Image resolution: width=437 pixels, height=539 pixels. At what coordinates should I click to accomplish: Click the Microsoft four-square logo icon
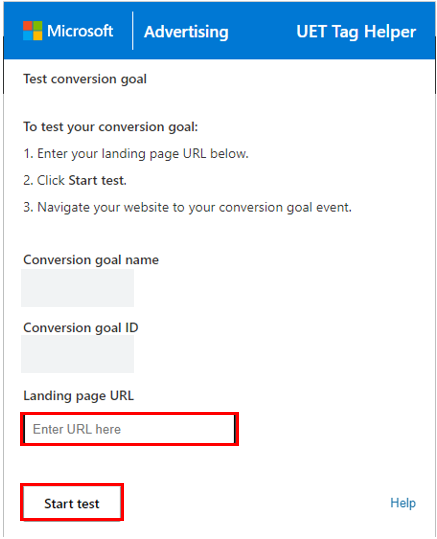click(33, 31)
